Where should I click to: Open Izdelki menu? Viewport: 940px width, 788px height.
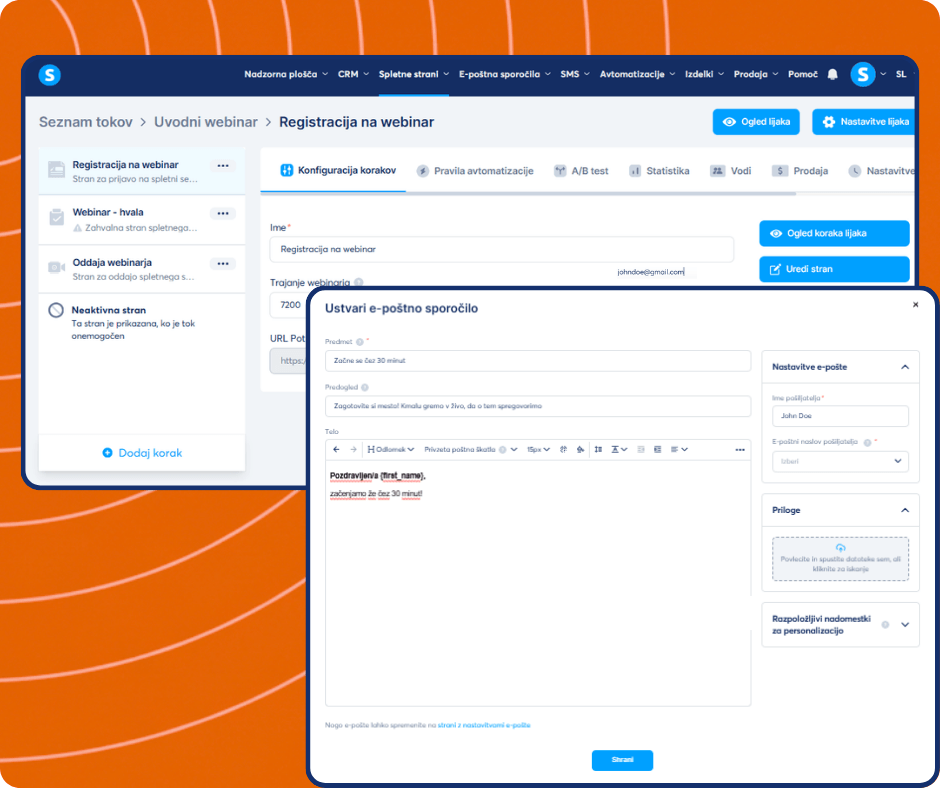pos(704,74)
